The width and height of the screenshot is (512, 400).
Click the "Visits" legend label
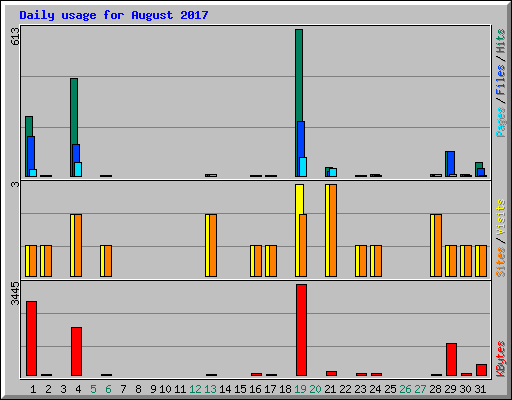(x=500, y=218)
